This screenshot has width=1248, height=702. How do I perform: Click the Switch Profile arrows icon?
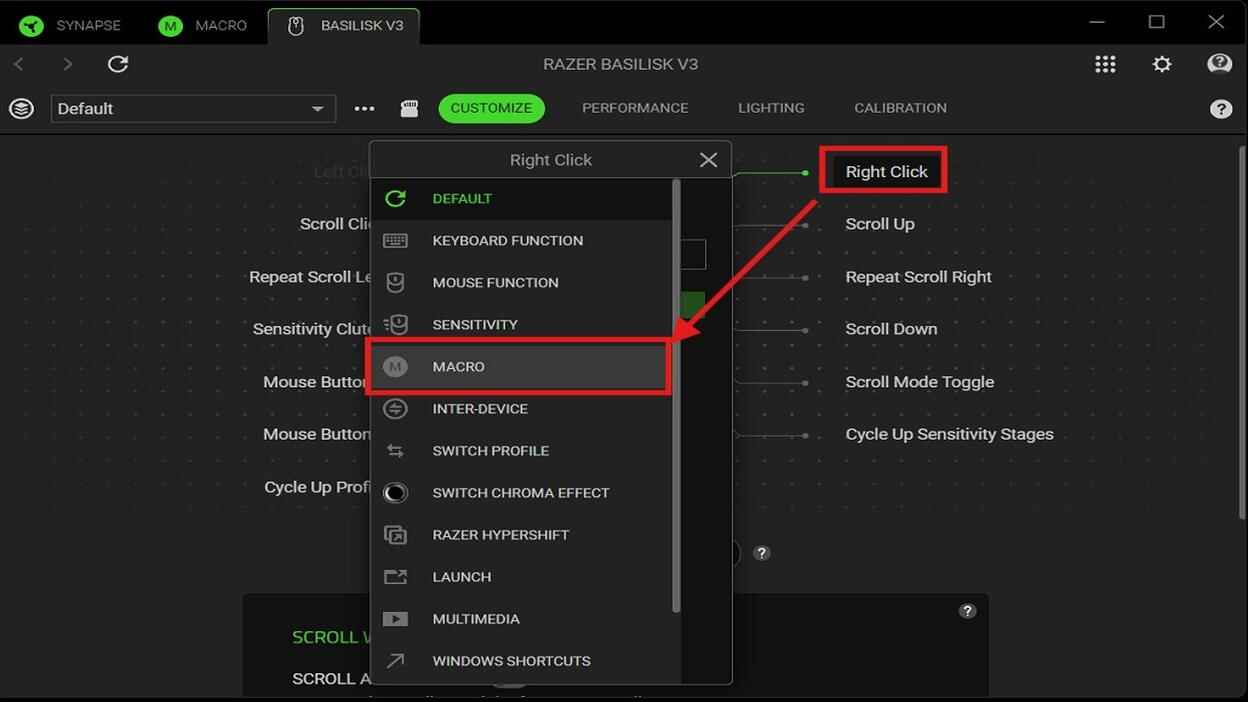pyautogui.click(x=396, y=451)
